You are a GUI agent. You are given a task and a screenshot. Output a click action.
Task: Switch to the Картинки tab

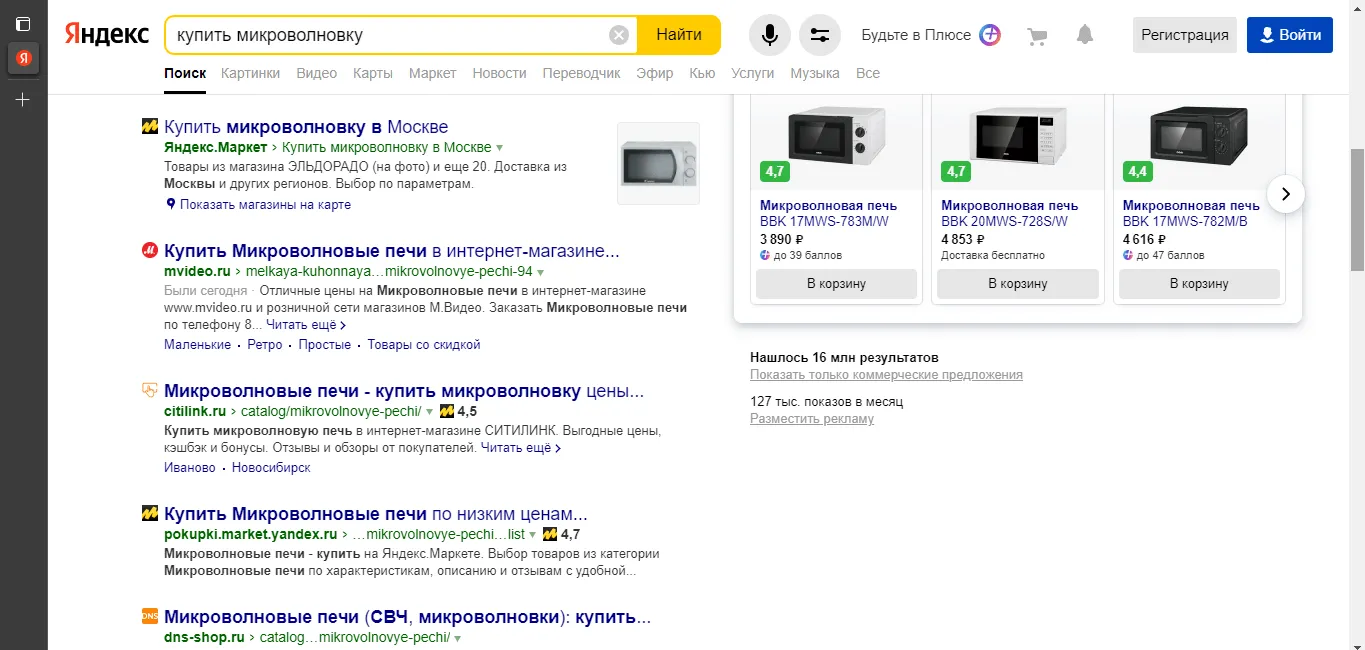[251, 73]
